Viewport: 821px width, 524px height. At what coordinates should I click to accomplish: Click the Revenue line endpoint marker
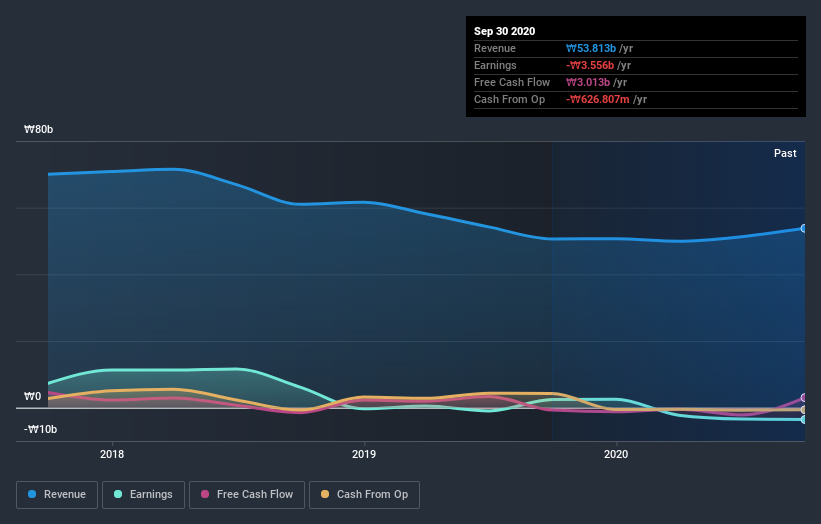click(x=804, y=228)
